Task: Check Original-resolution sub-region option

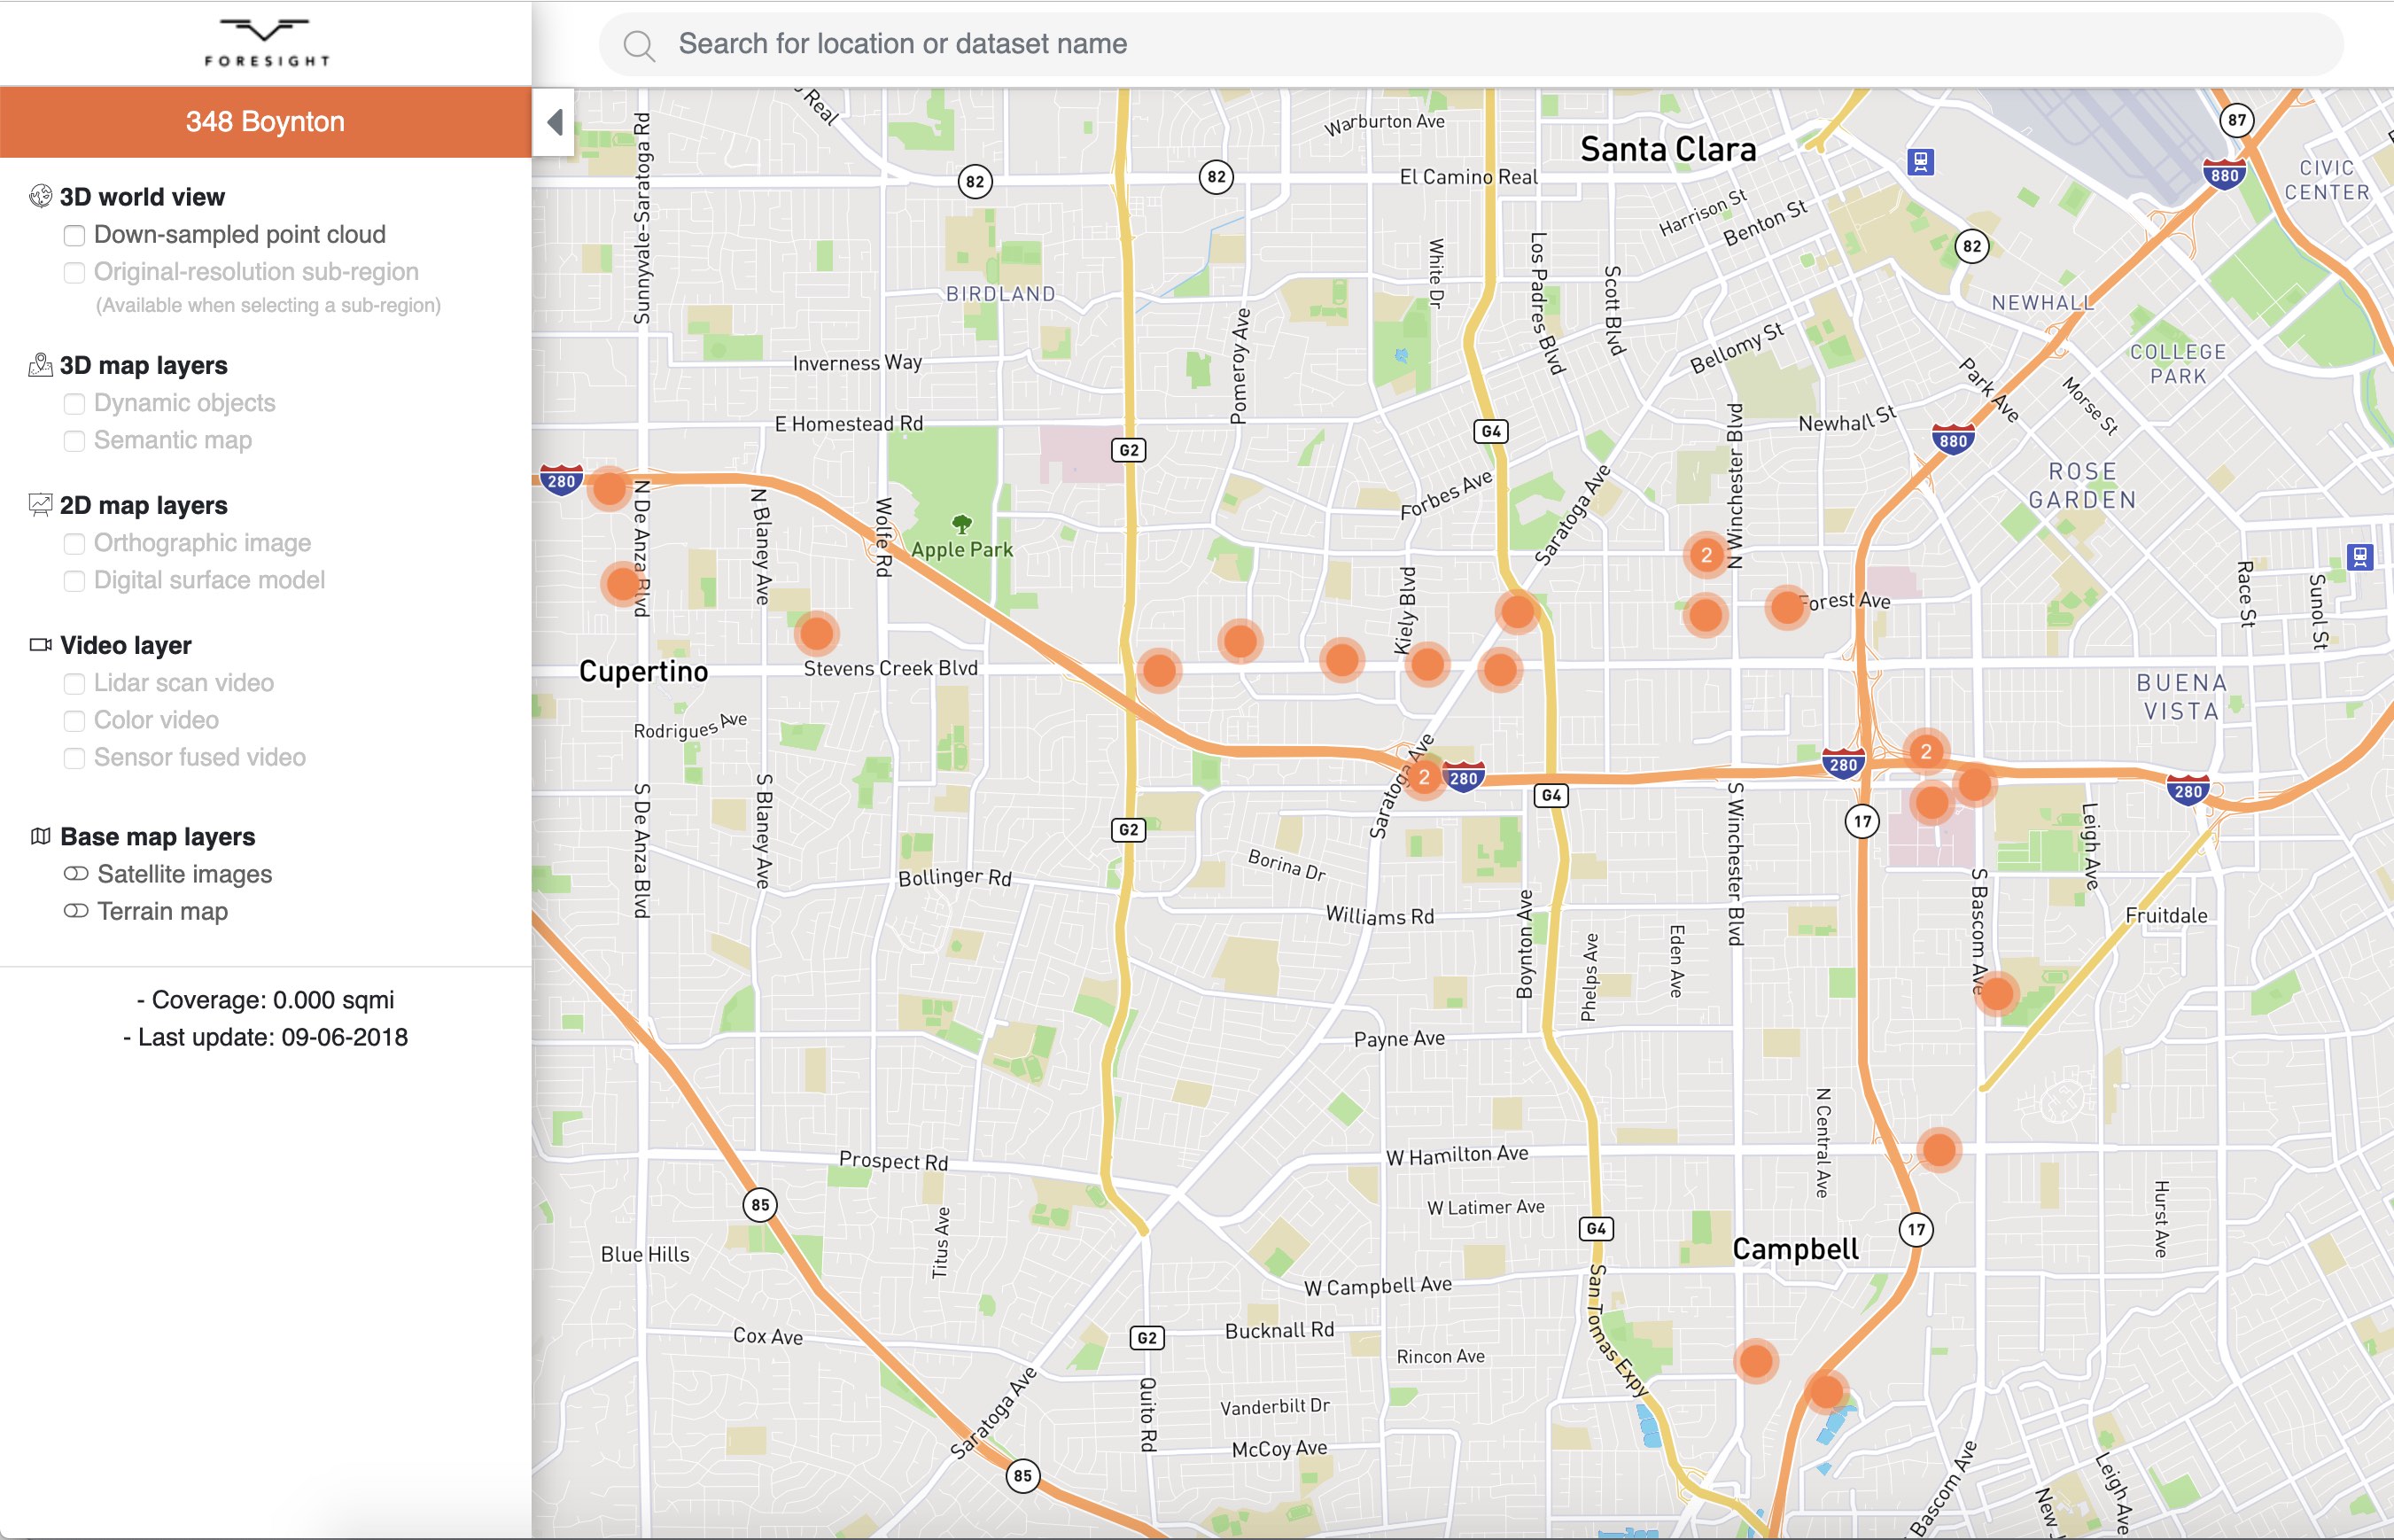Action: pos(74,272)
